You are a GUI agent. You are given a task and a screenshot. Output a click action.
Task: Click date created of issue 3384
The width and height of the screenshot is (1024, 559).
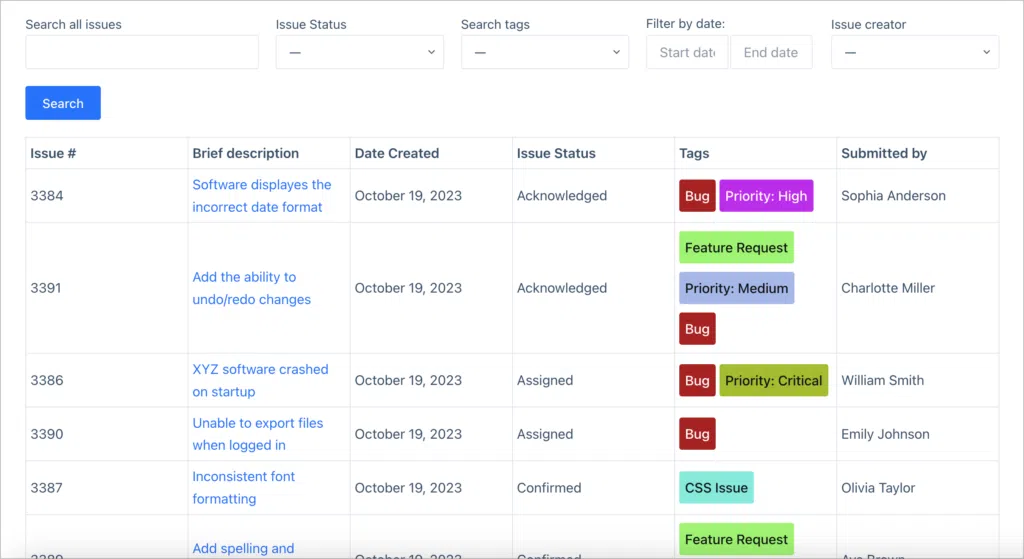coord(408,196)
